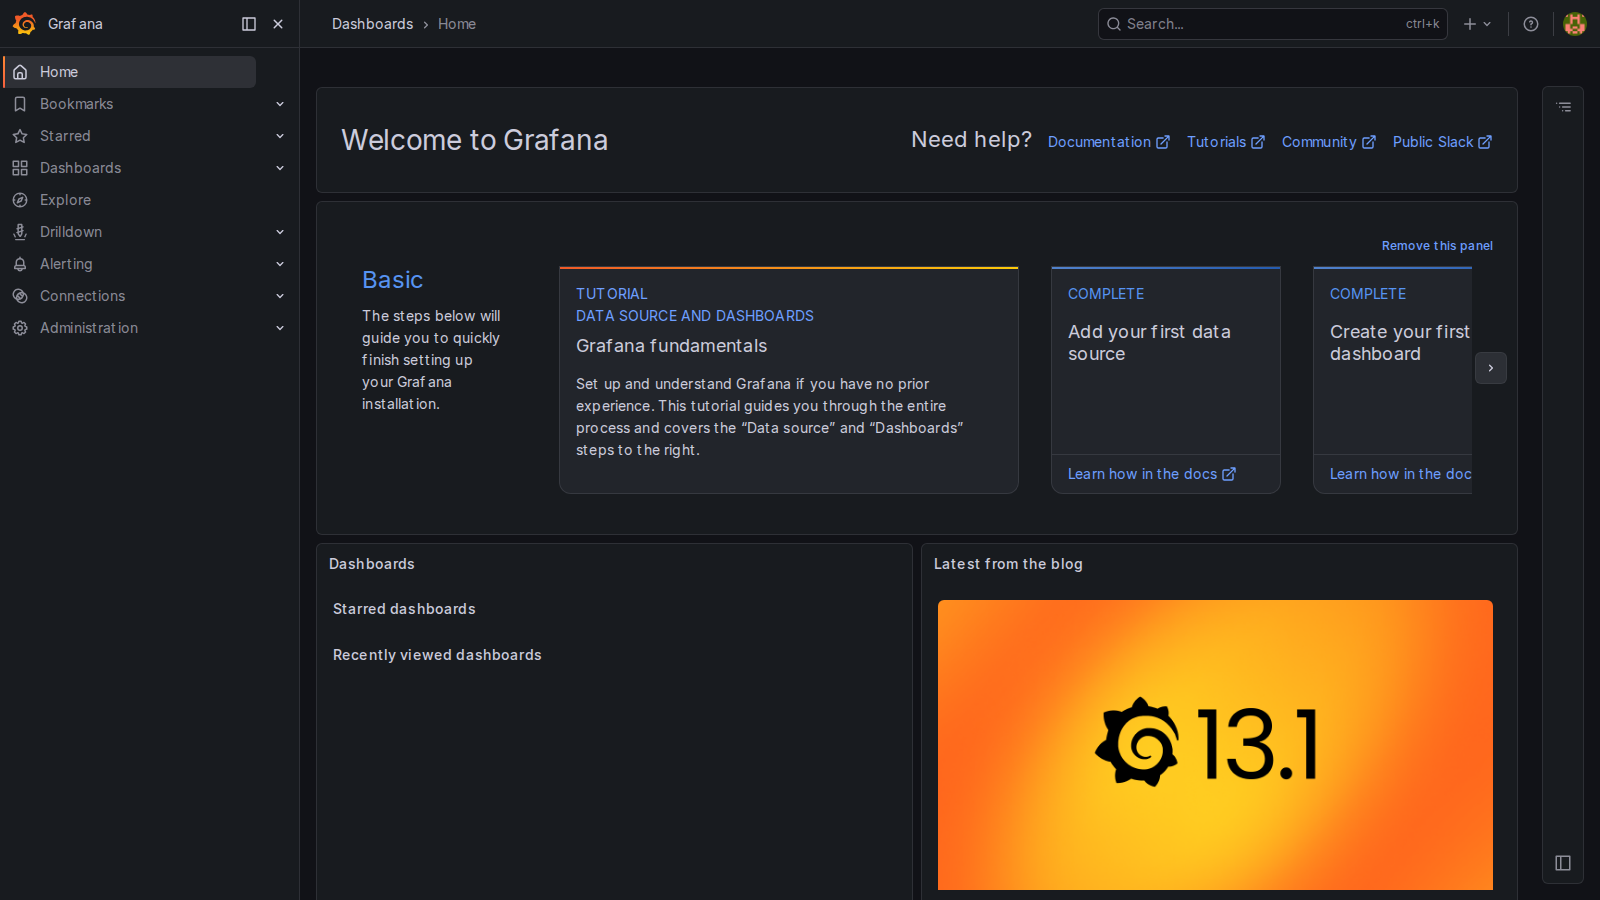Expand the Bookmarks section chevron
1600x900 pixels.
point(280,104)
